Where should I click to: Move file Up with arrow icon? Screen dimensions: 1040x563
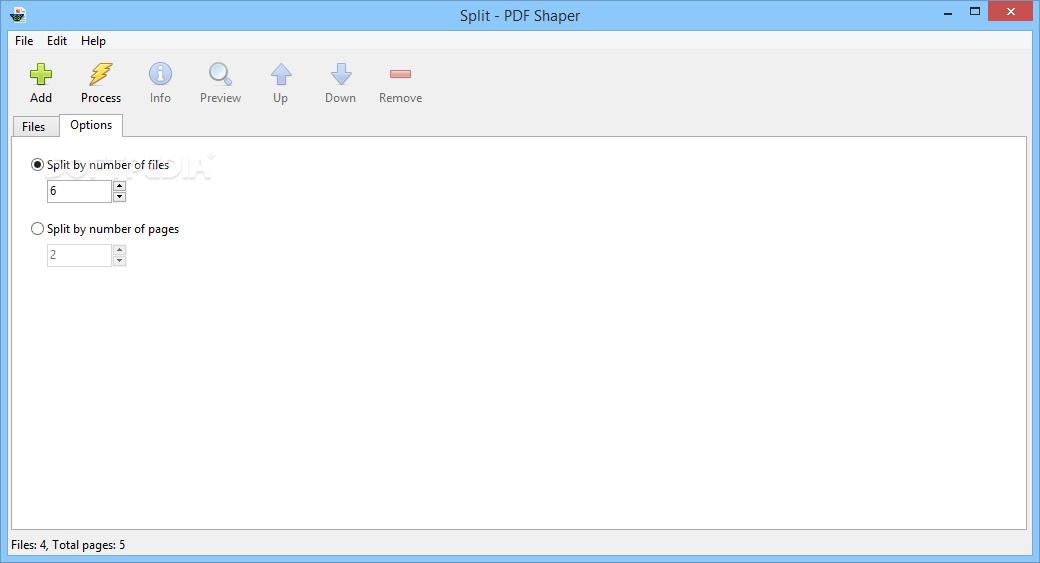tap(281, 74)
